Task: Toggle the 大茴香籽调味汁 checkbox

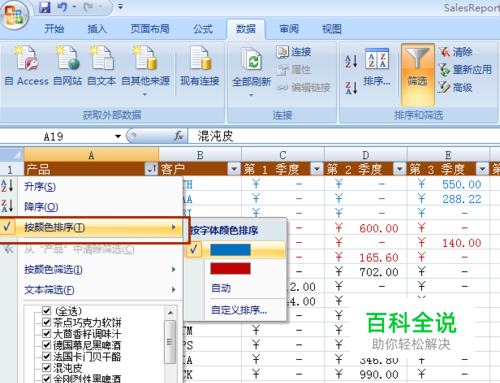Action: coord(47,334)
